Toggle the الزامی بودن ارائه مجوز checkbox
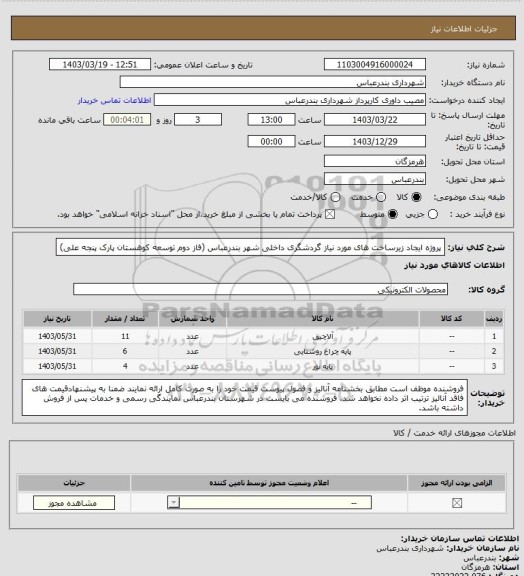The width and height of the screenshot is (524, 576). point(457,503)
